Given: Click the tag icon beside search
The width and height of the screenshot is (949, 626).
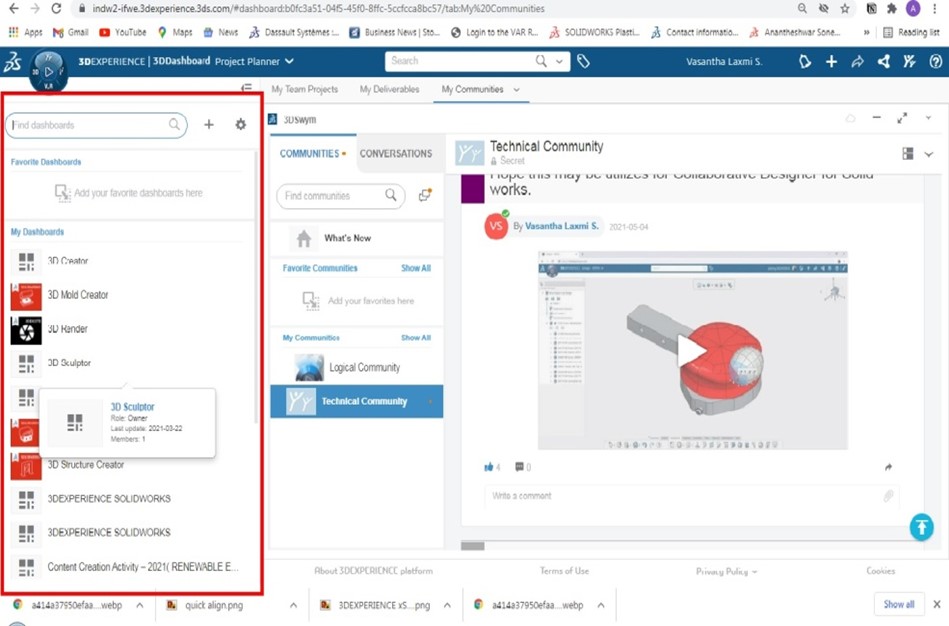Looking at the screenshot, I should point(583,61).
